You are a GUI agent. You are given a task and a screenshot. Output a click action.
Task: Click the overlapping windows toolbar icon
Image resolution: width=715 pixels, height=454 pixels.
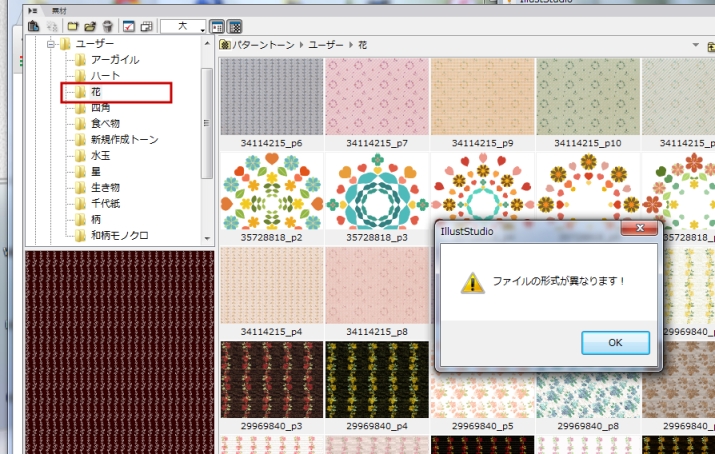click(146, 26)
